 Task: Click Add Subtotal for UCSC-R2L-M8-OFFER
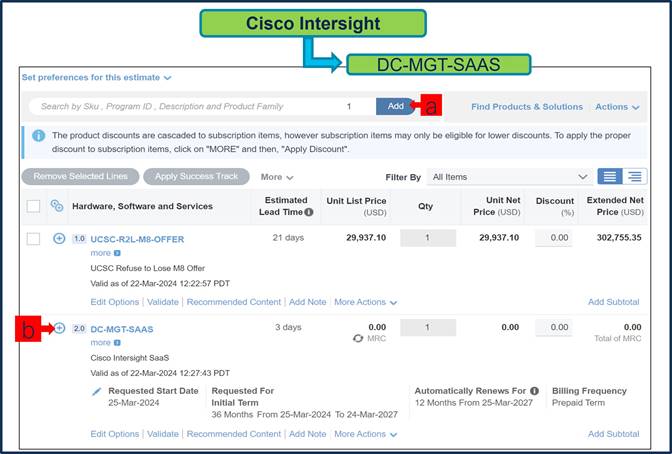tap(613, 302)
